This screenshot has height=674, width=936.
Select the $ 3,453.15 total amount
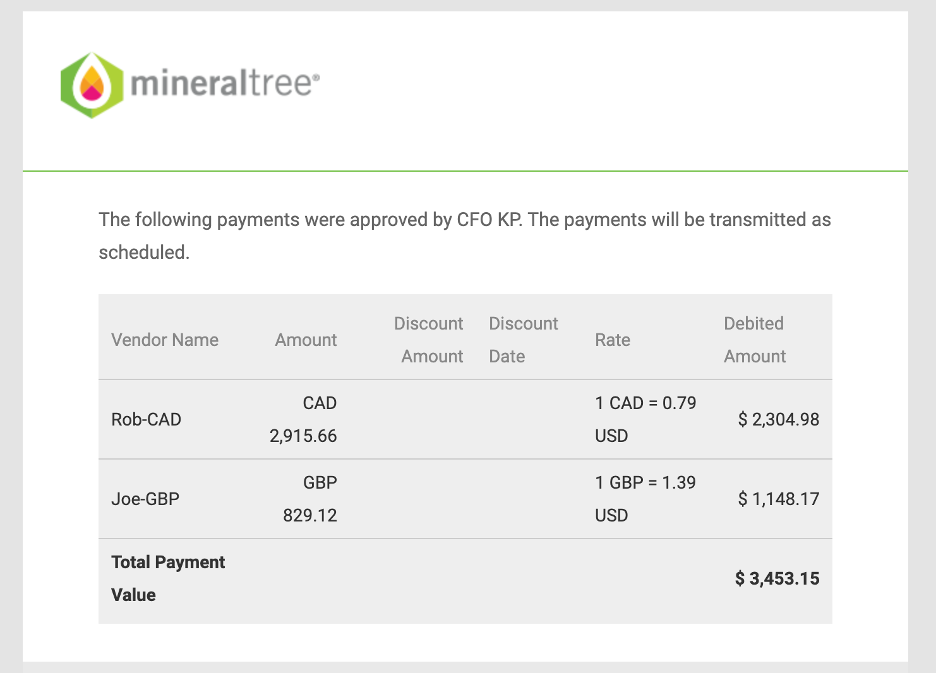coord(777,578)
